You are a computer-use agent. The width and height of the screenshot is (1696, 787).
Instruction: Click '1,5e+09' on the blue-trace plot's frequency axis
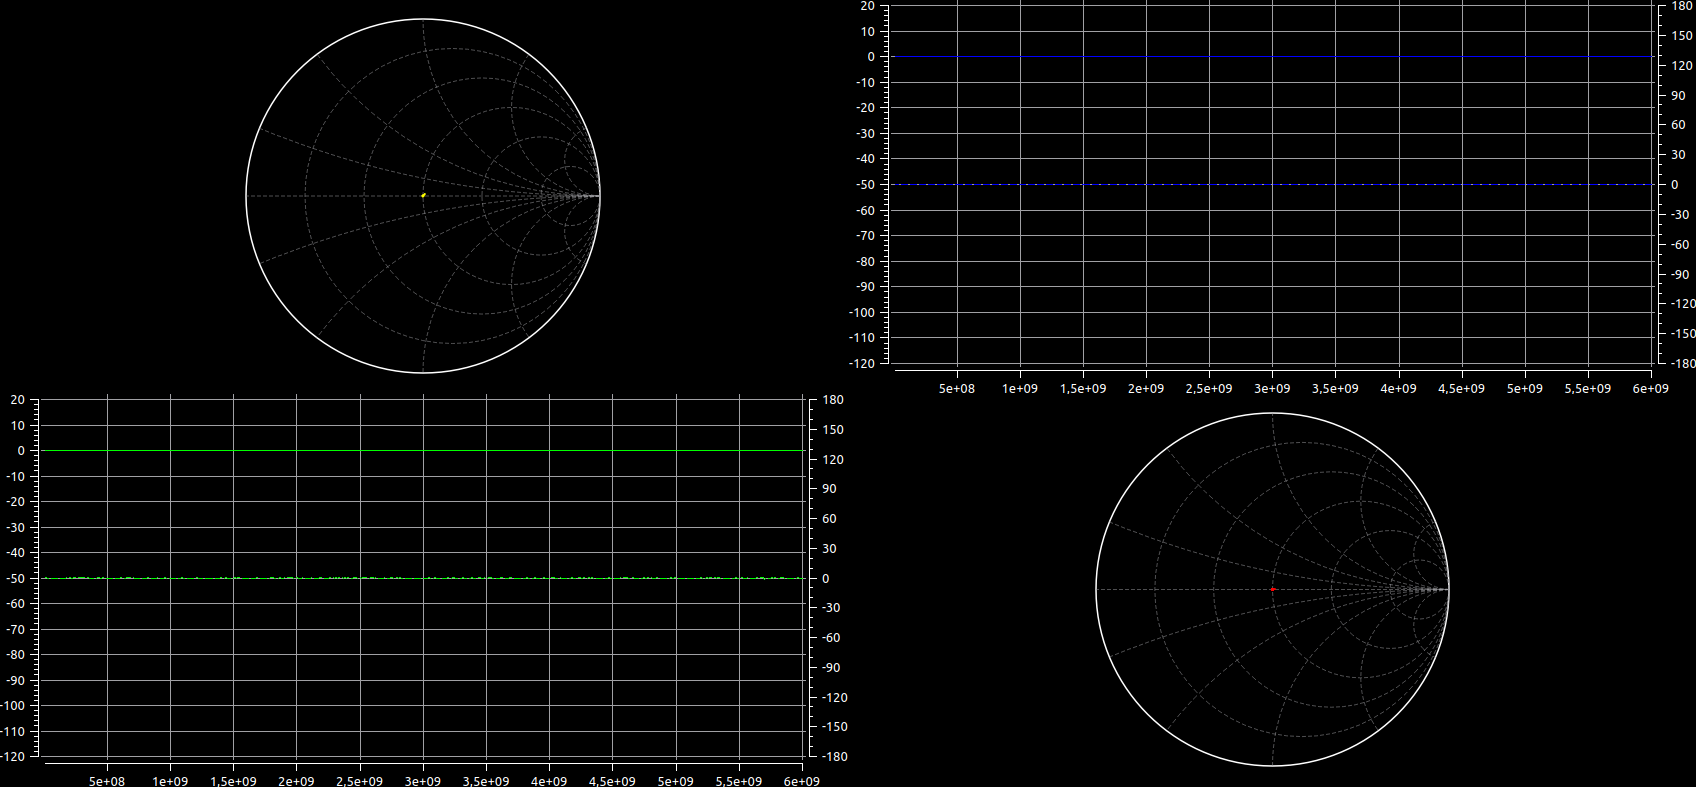[x=1083, y=389]
